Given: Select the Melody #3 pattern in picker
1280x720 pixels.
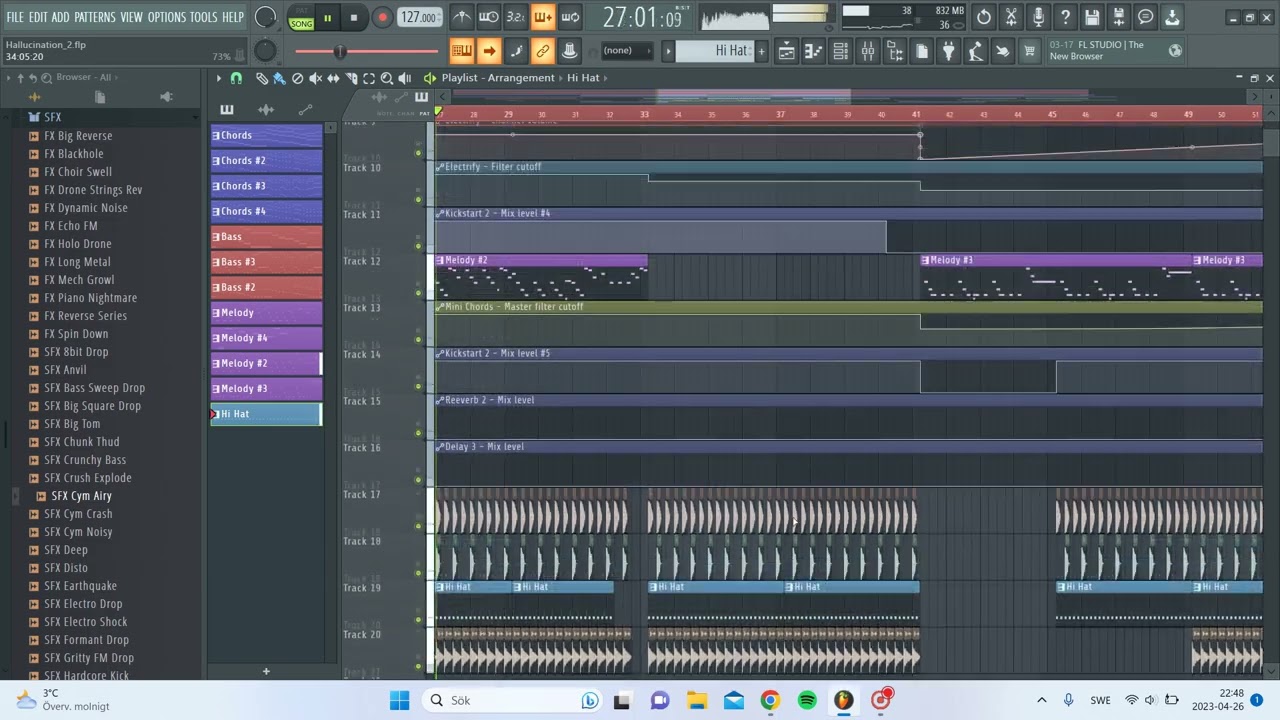Looking at the screenshot, I should tap(266, 389).
